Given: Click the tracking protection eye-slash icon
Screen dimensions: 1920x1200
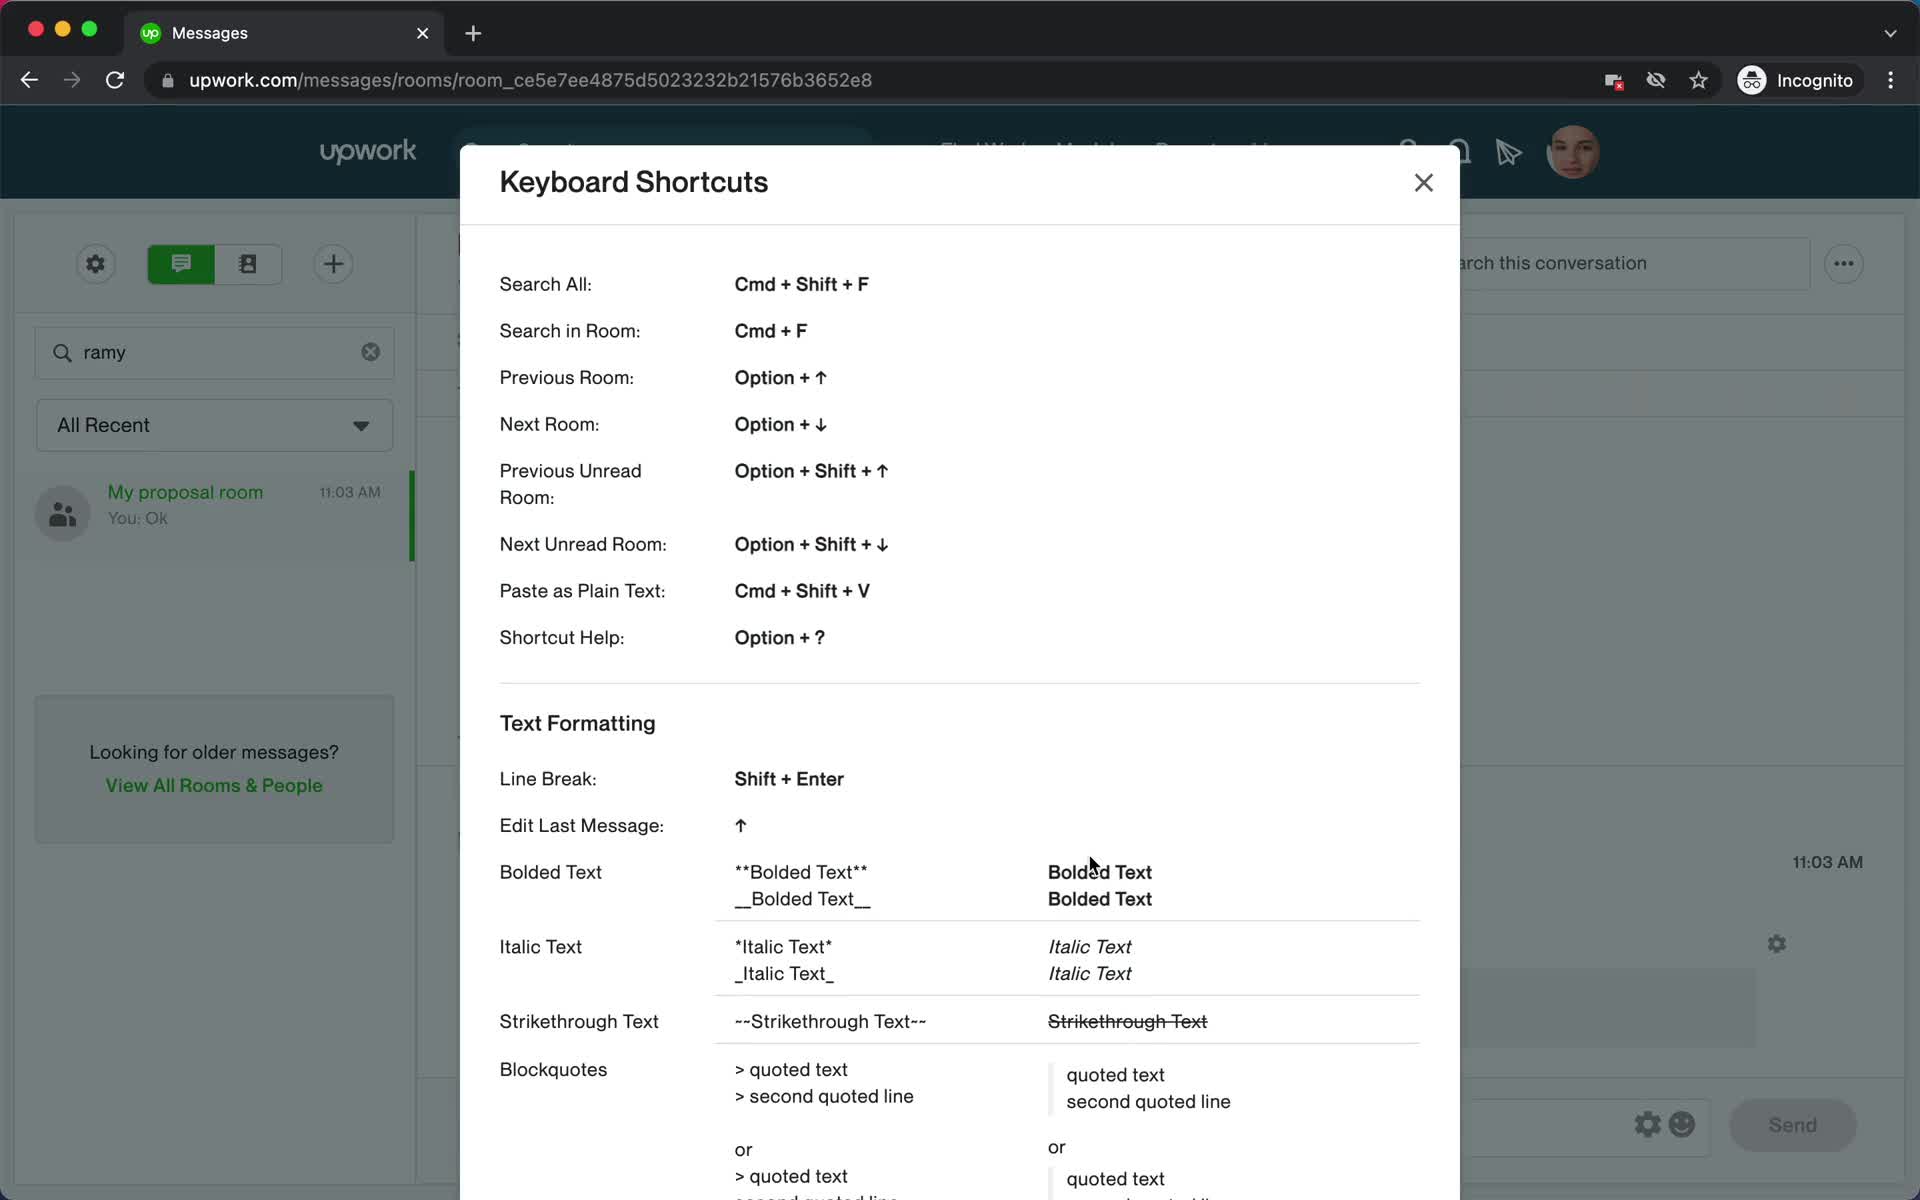Looking at the screenshot, I should tap(1656, 80).
